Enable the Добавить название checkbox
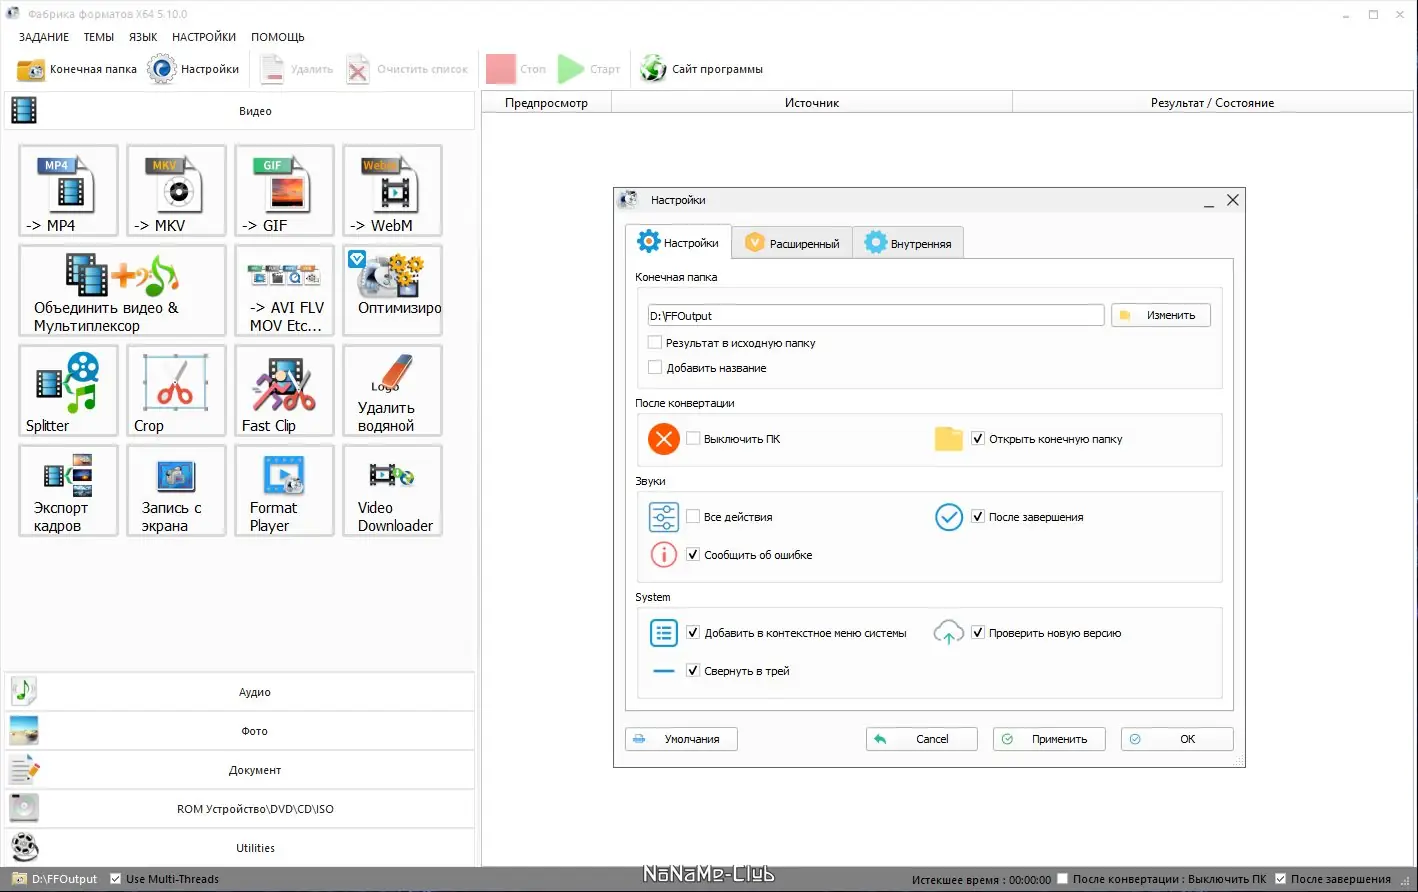This screenshot has width=1418, height=892. (x=655, y=367)
